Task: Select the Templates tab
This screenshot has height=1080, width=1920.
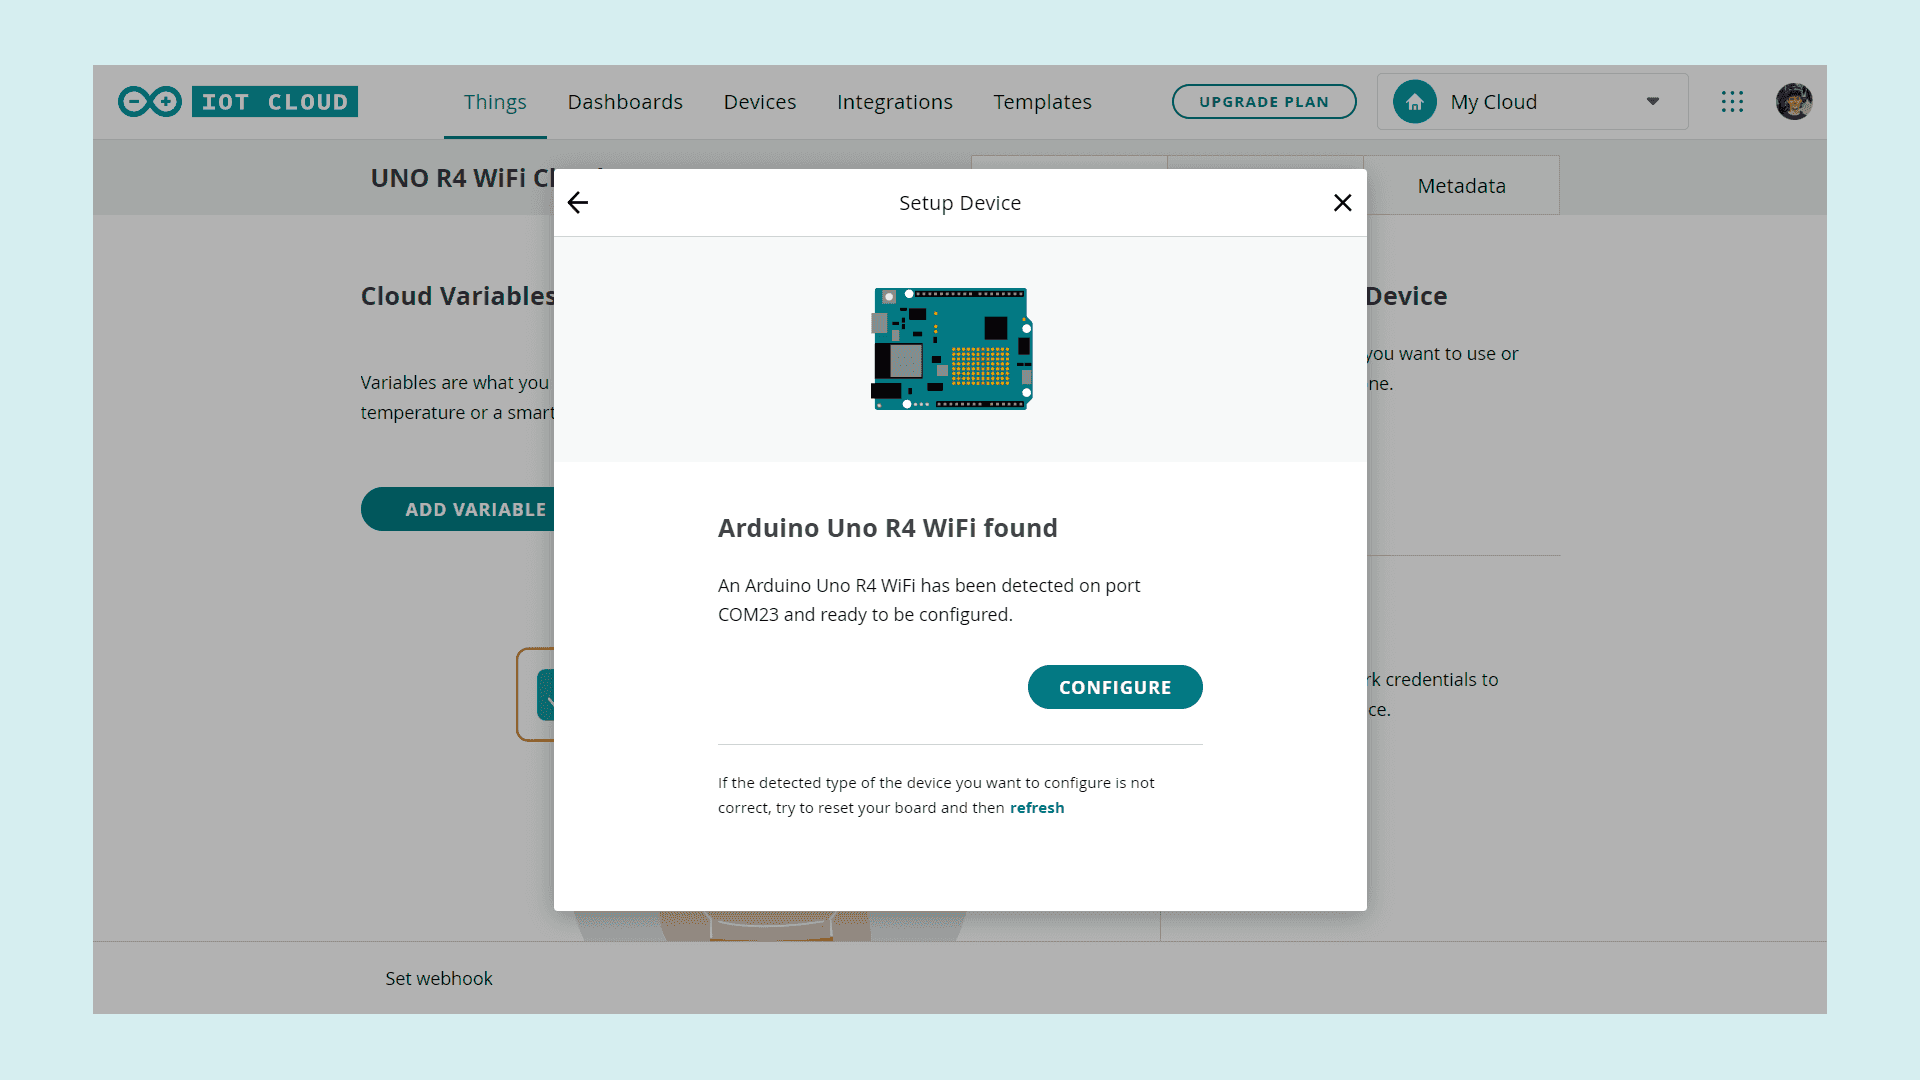Action: [1042, 102]
